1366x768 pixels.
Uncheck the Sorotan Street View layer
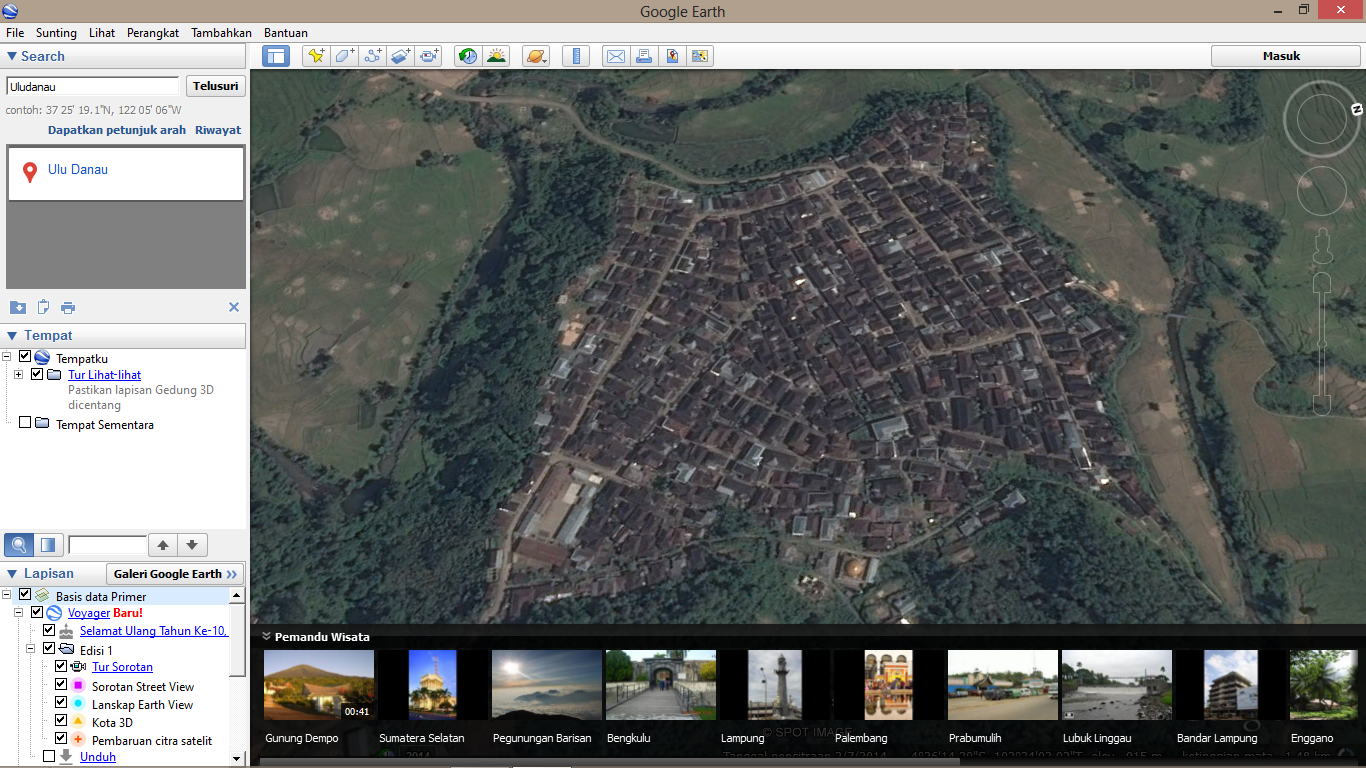point(61,685)
